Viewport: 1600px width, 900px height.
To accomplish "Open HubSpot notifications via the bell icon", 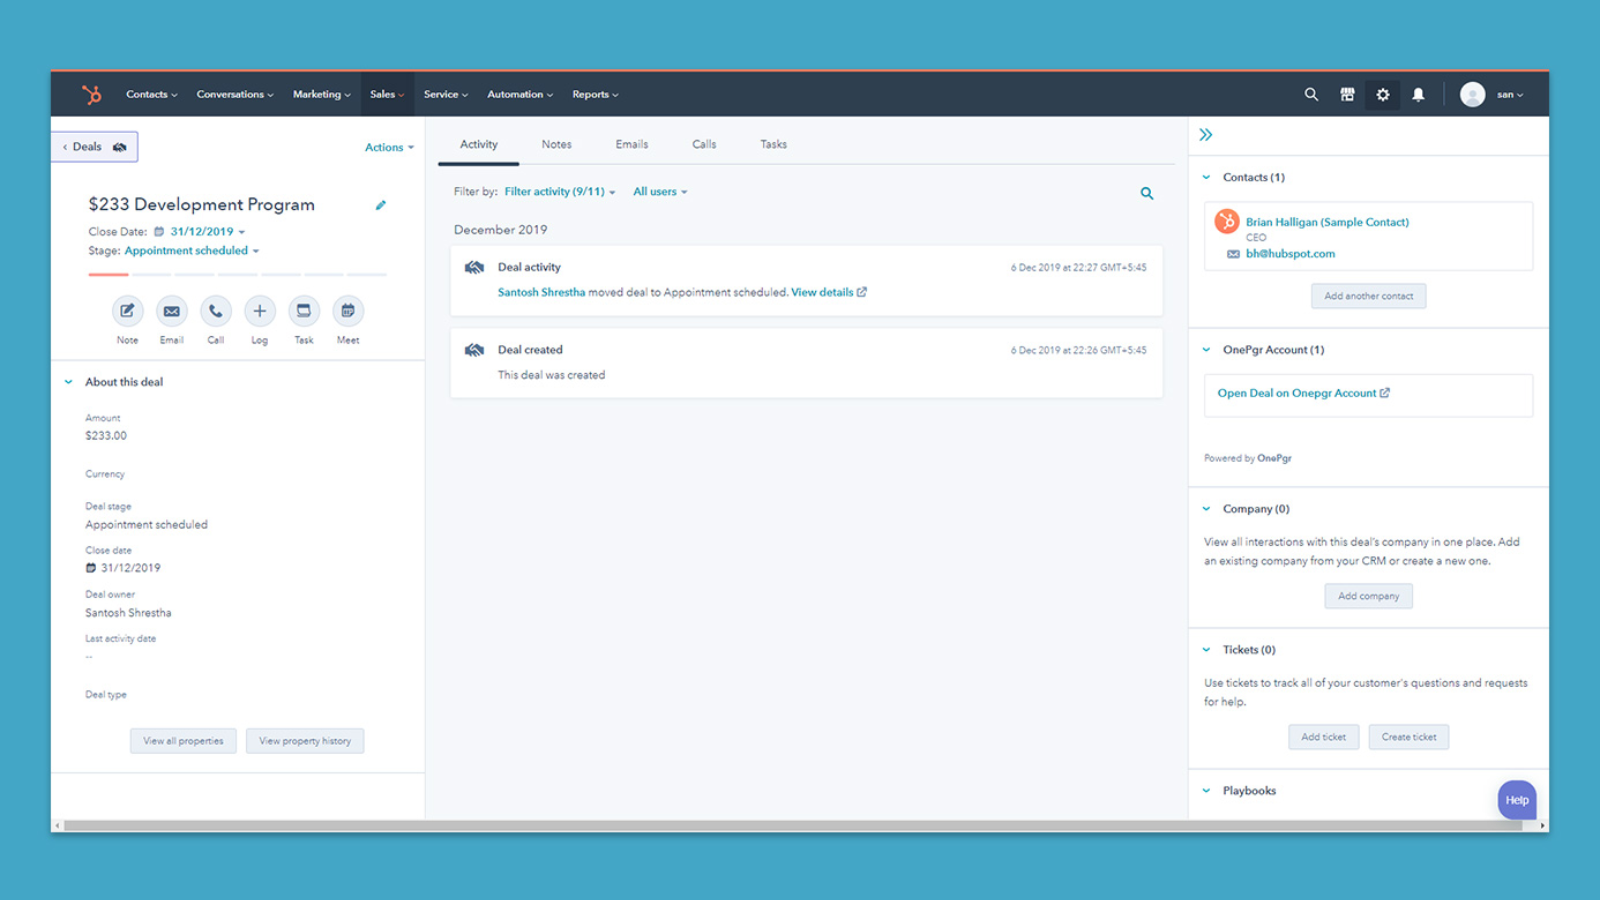I will (1418, 94).
